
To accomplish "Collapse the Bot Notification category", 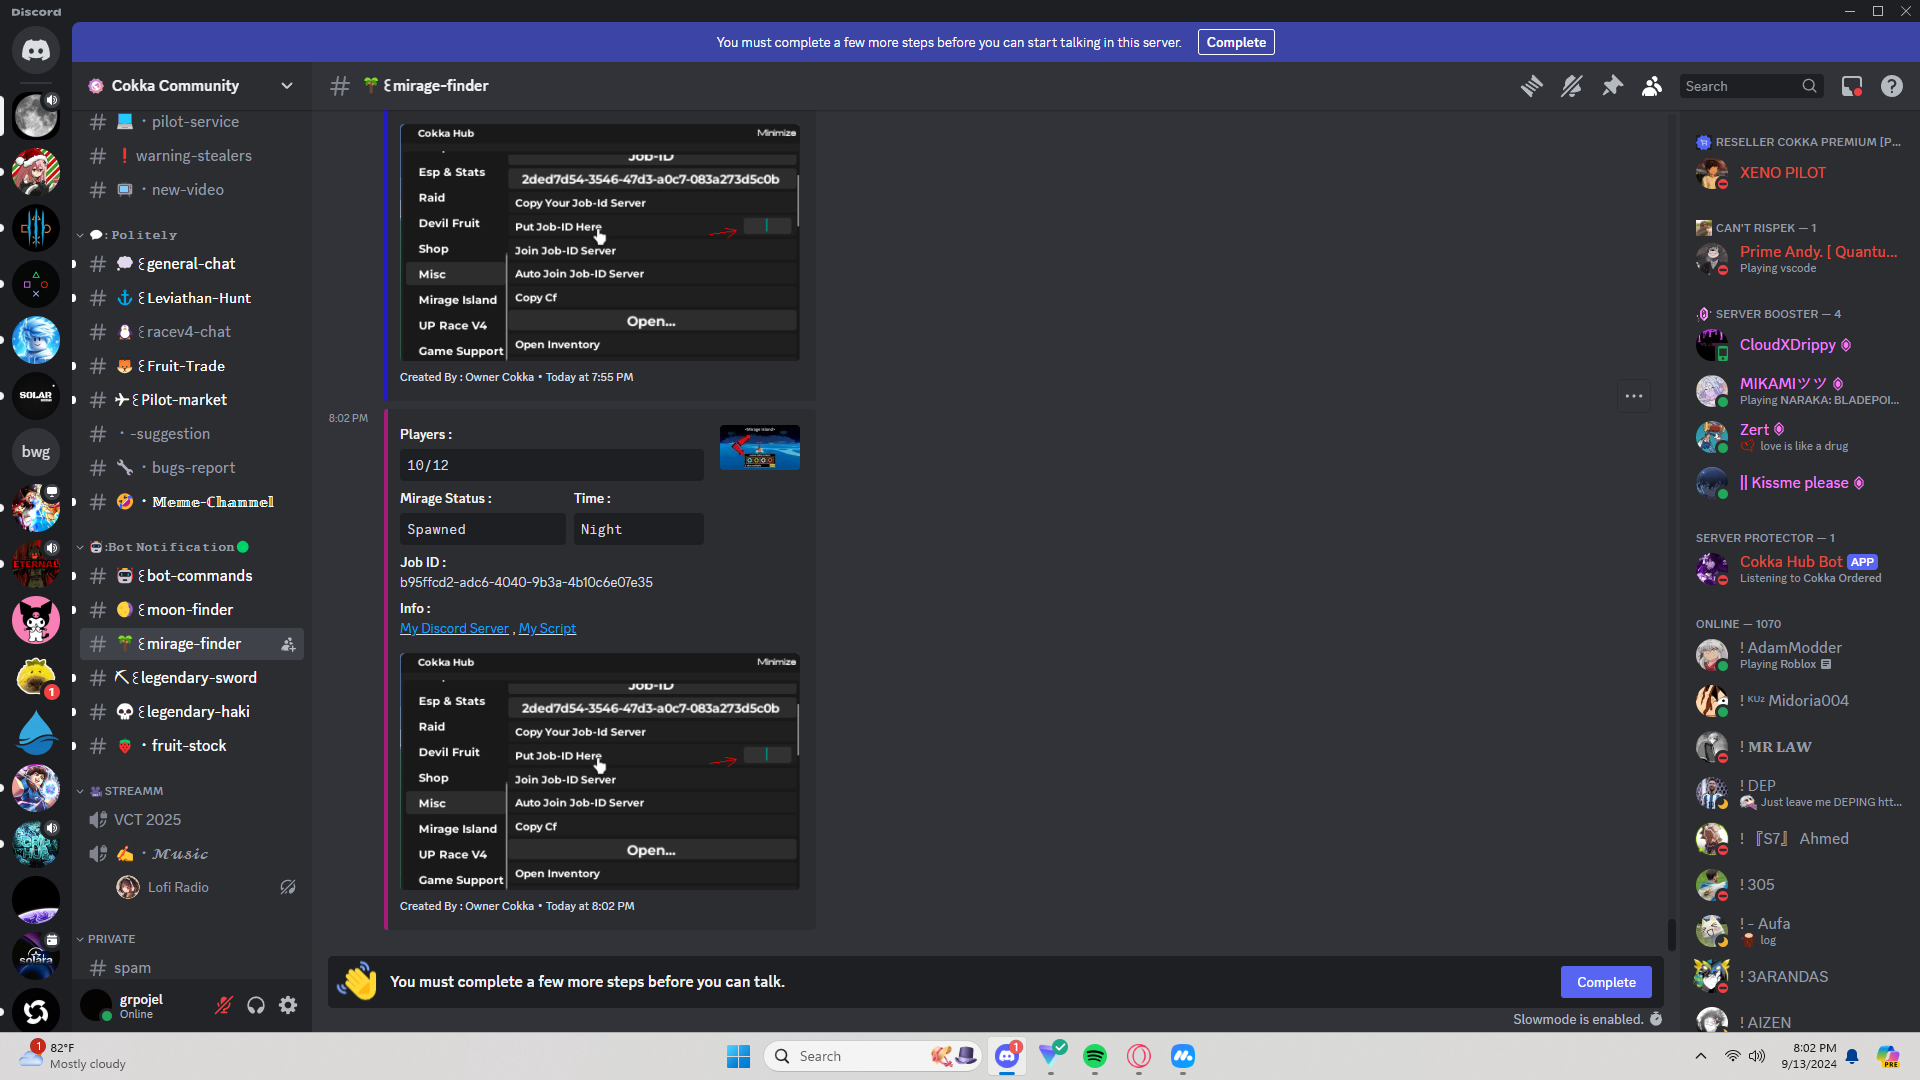I will [x=163, y=547].
